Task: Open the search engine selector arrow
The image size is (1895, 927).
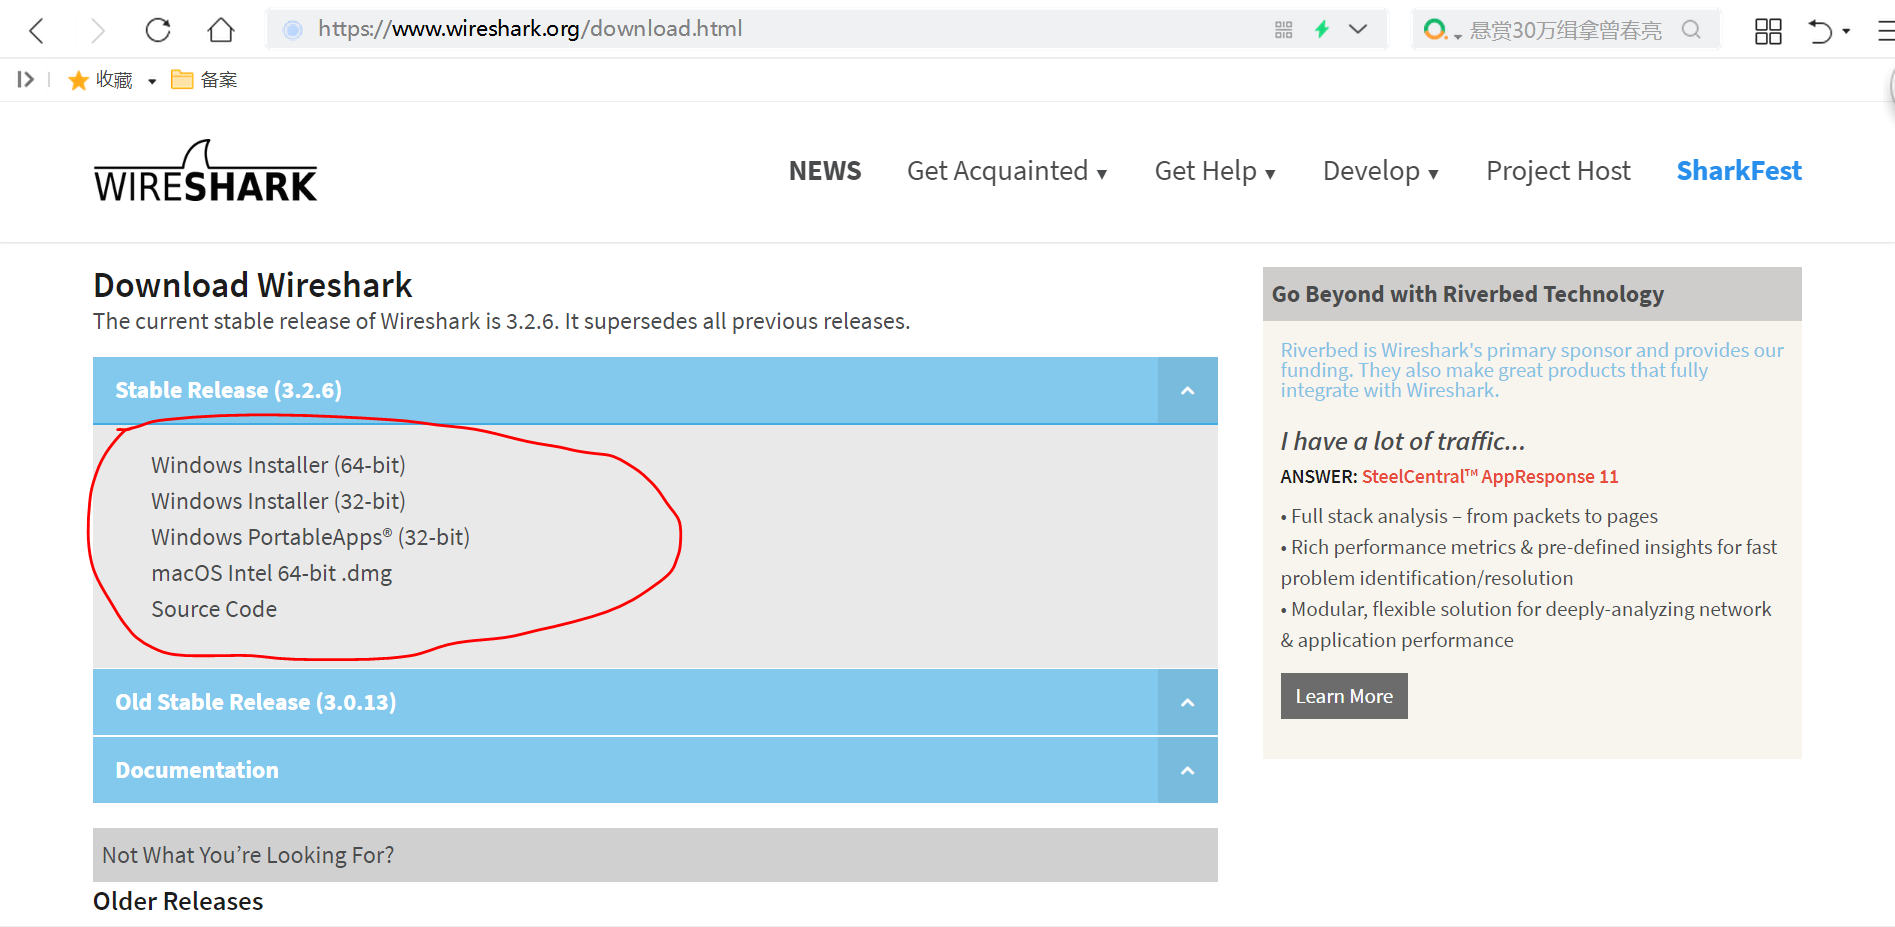Action: (x=1458, y=36)
